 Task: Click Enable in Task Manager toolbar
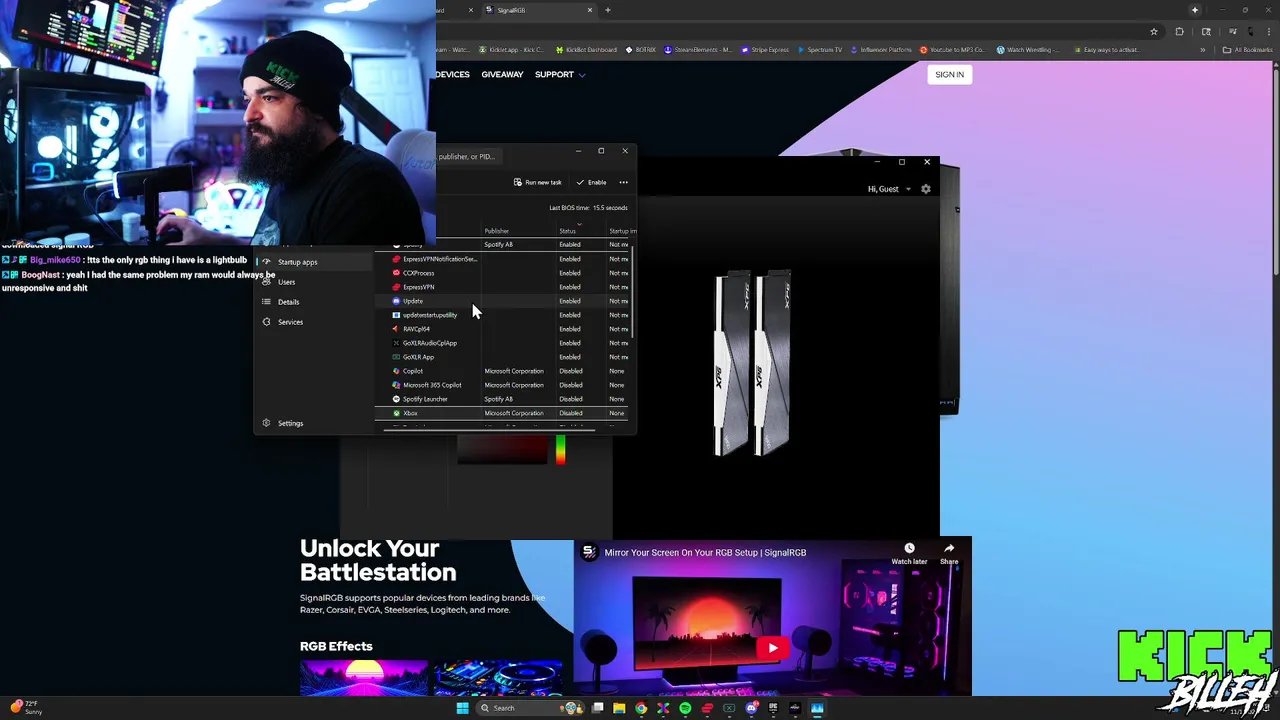[591, 182]
